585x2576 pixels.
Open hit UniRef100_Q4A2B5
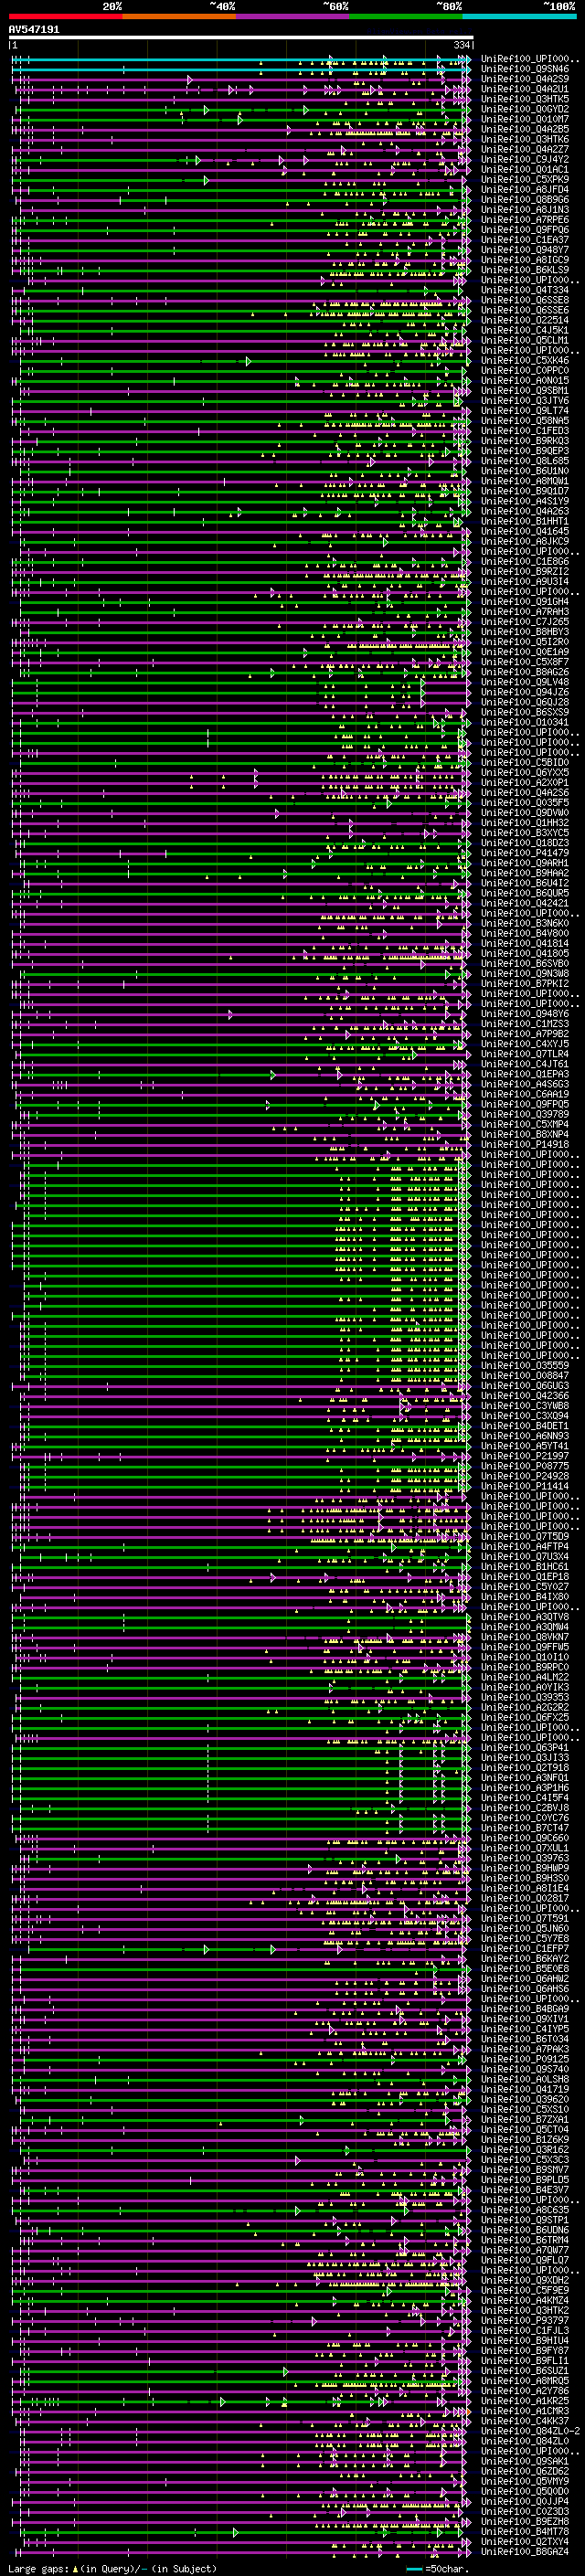tap(525, 129)
